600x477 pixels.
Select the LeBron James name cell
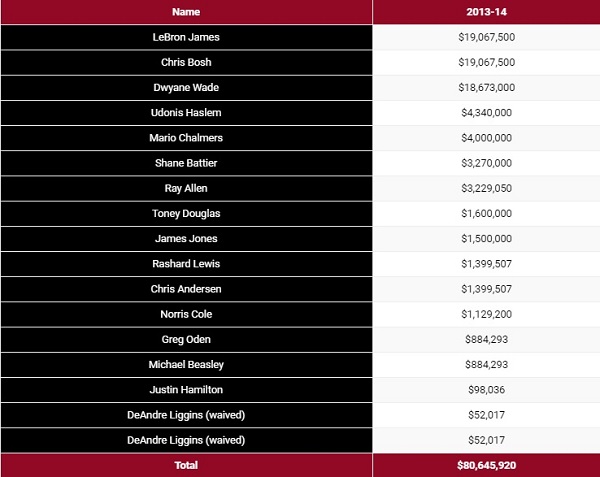tap(186, 37)
